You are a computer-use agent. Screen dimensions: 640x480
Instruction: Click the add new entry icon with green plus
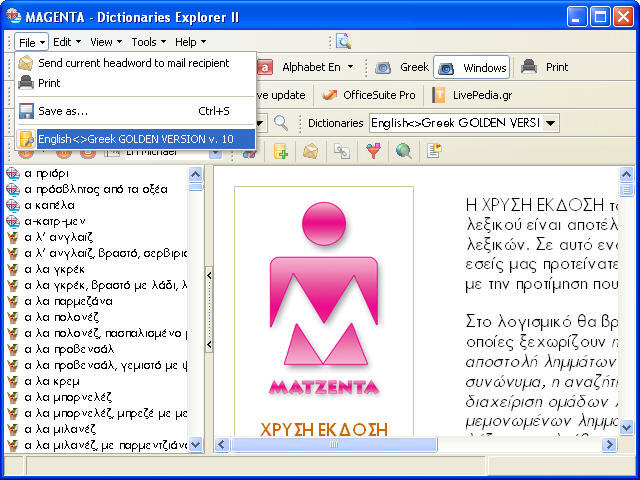[x=280, y=151]
